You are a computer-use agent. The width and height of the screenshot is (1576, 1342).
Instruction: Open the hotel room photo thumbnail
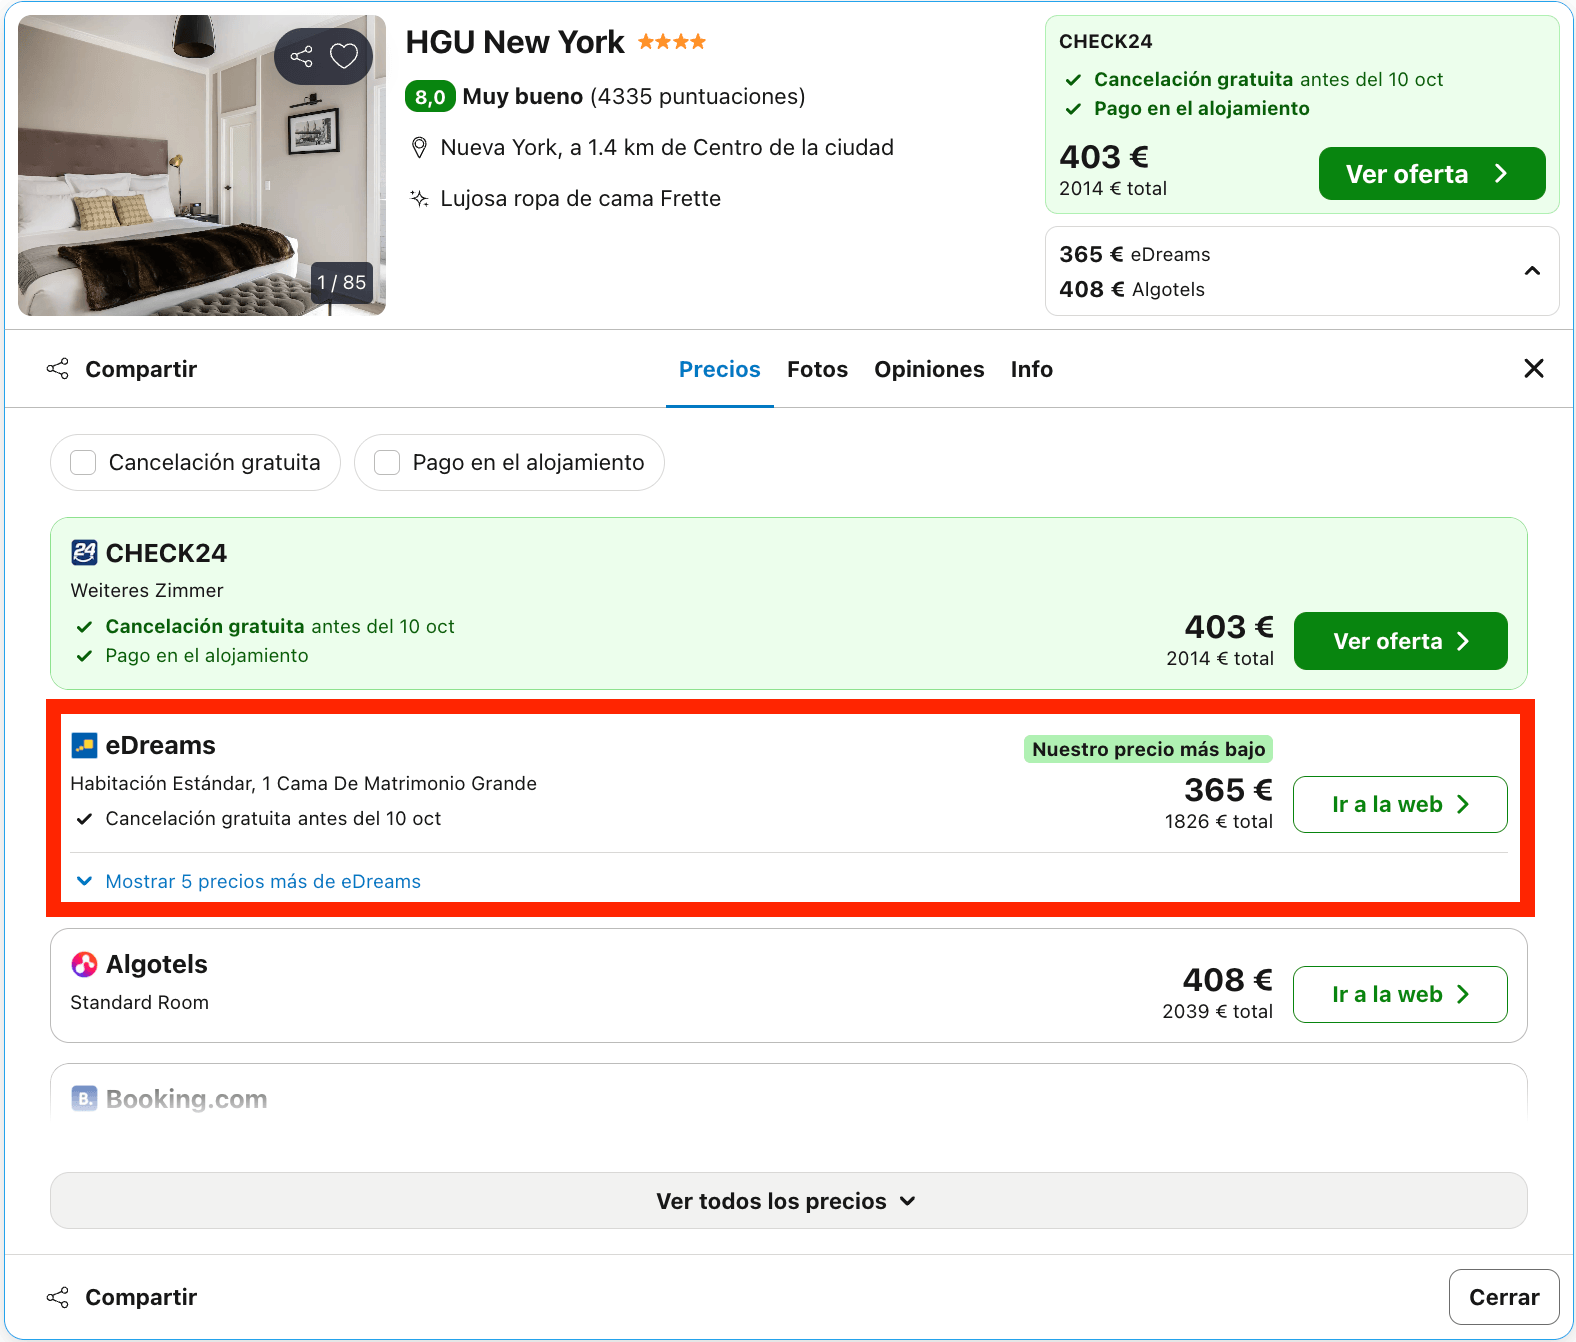coord(202,165)
